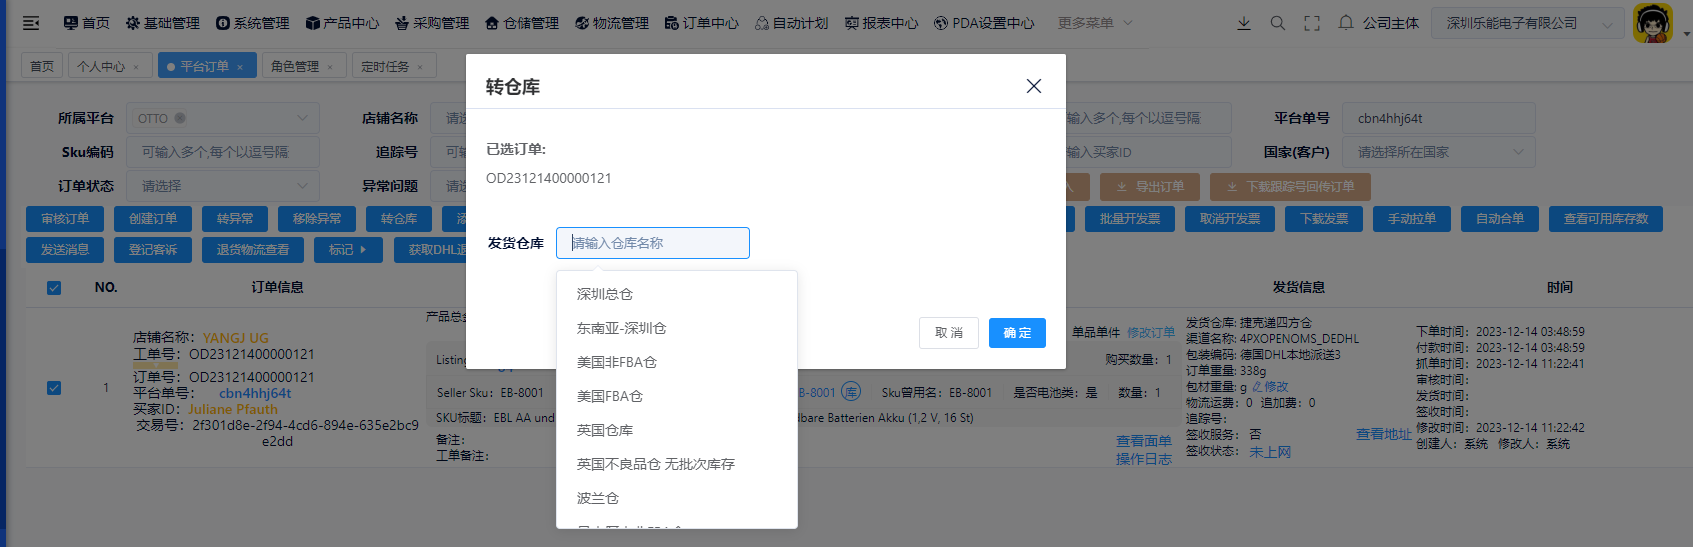Open 基础管理 menu
The width and height of the screenshot is (1693, 547).
coord(163,23)
